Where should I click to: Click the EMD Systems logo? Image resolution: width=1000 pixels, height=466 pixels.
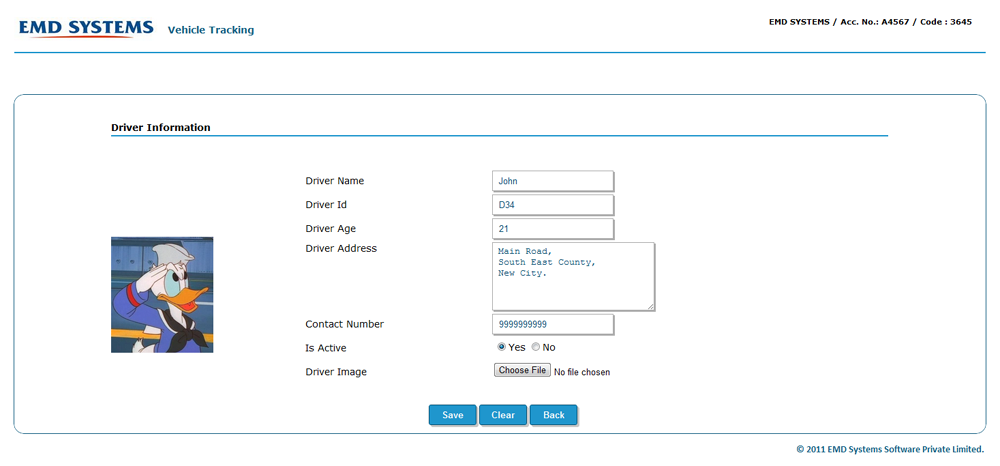86,28
